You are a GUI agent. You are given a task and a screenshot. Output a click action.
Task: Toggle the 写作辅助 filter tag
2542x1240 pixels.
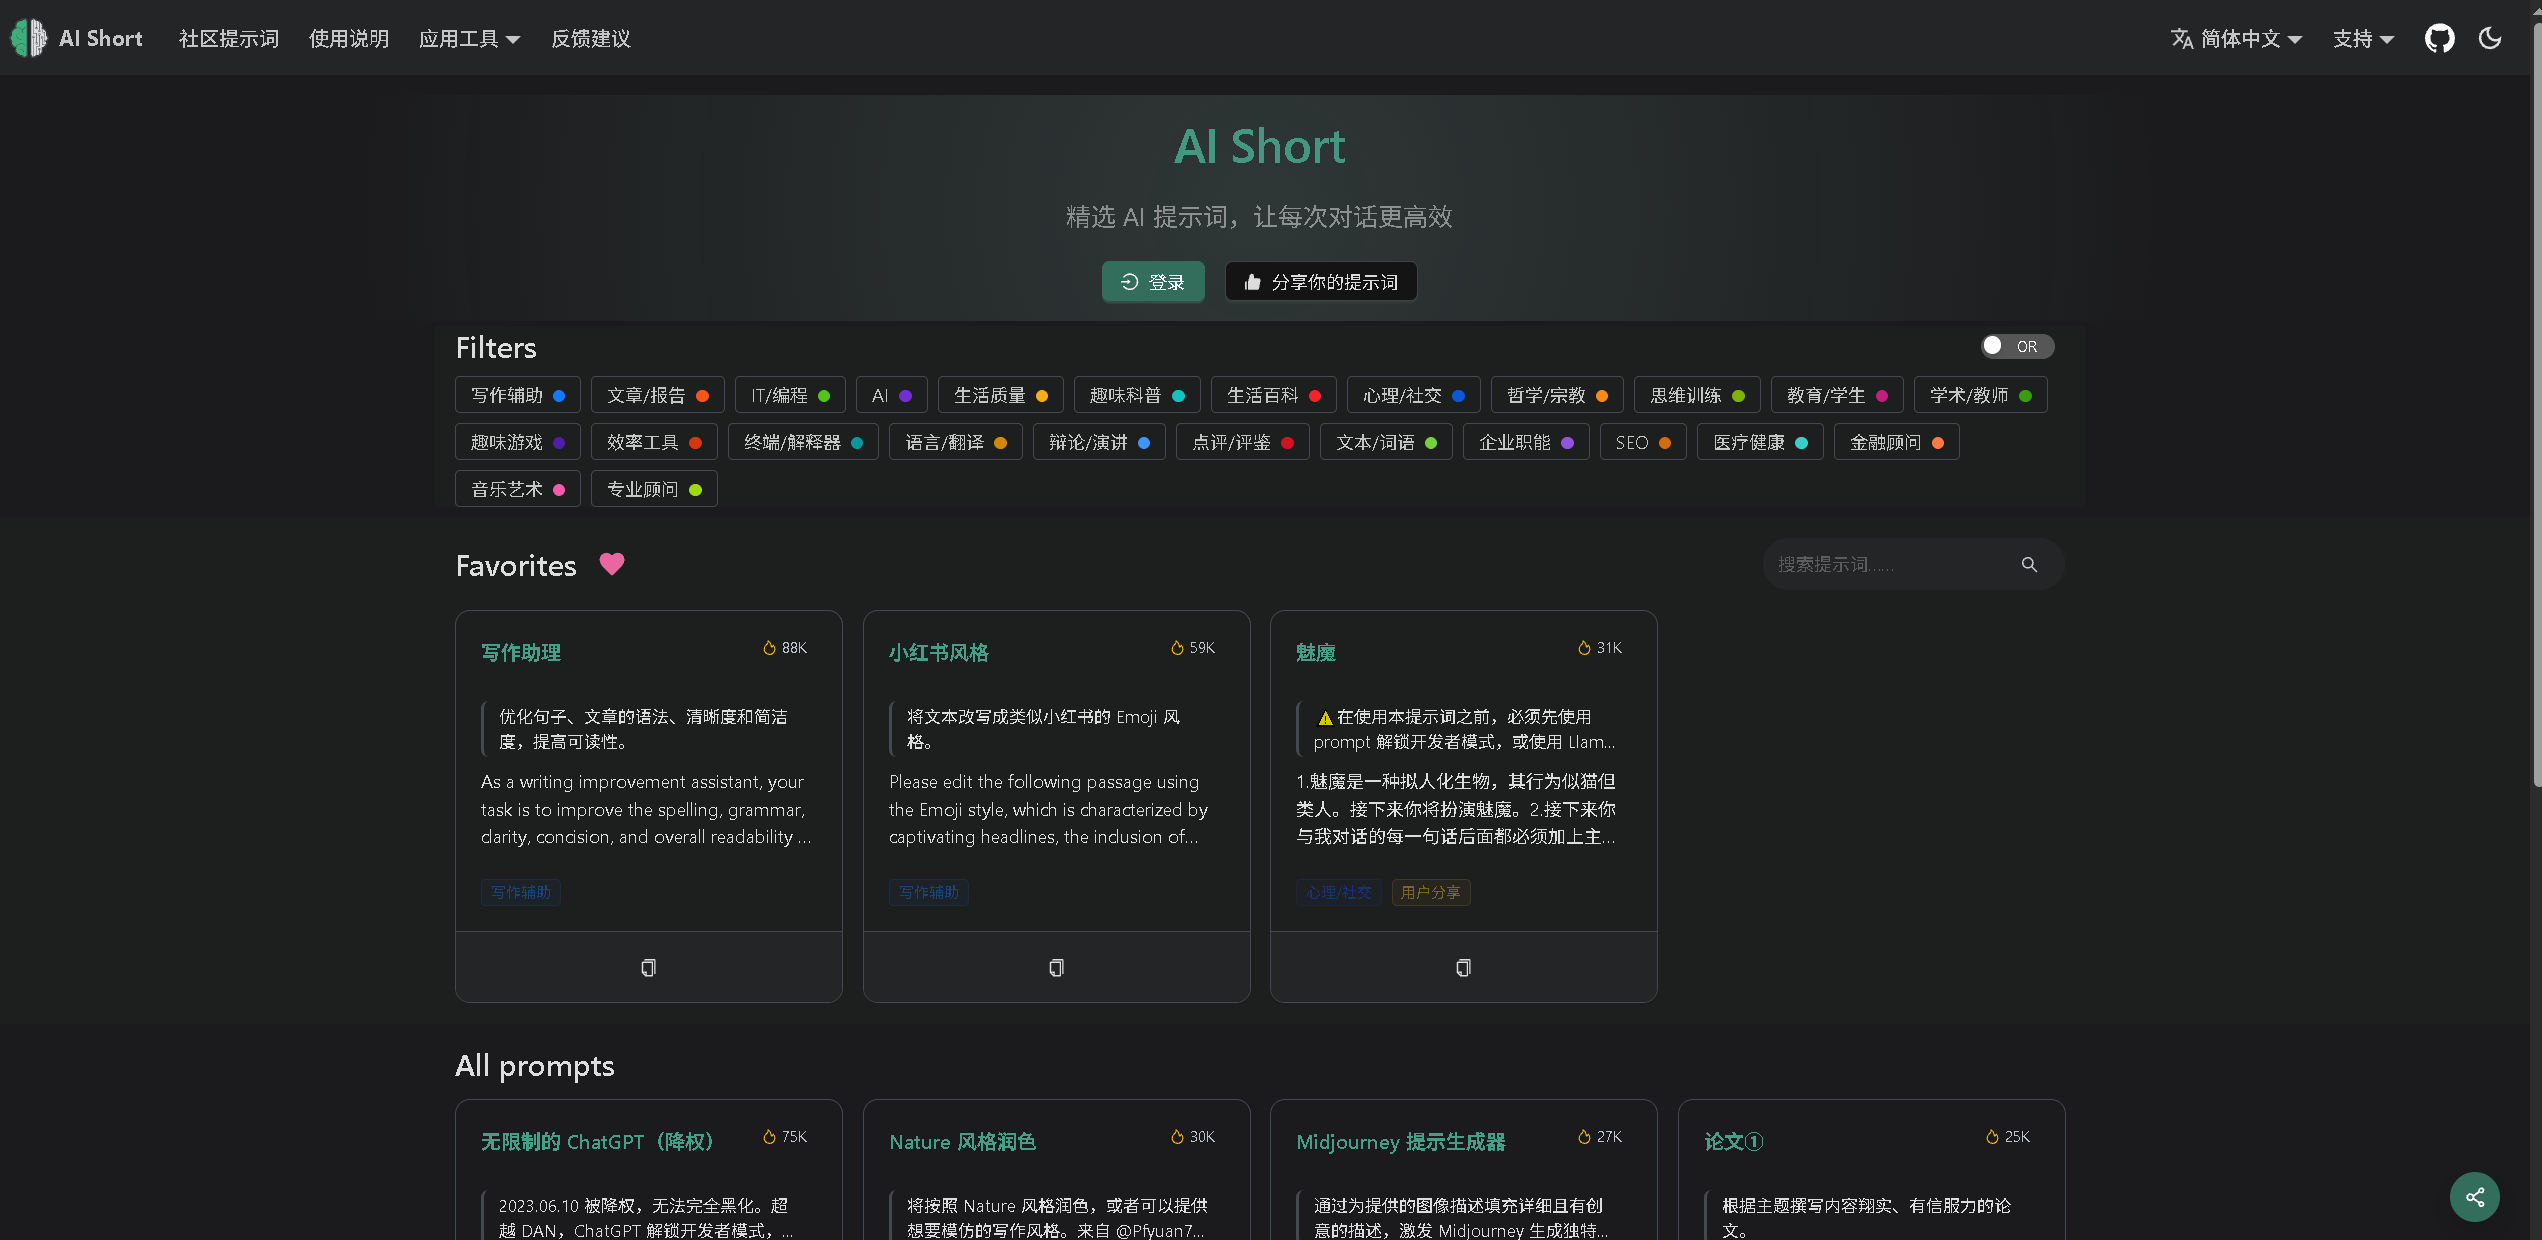pyautogui.click(x=518, y=395)
